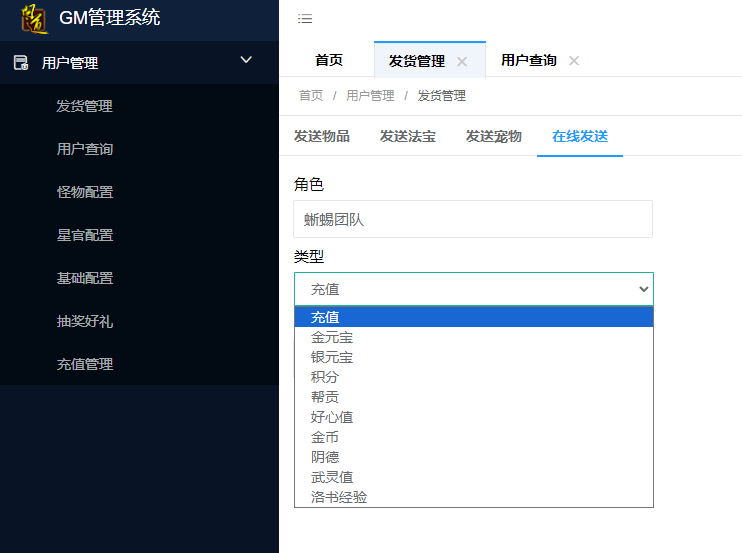Open 怪物配置 in the sidebar

pyautogui.click(x=85, y=192)
